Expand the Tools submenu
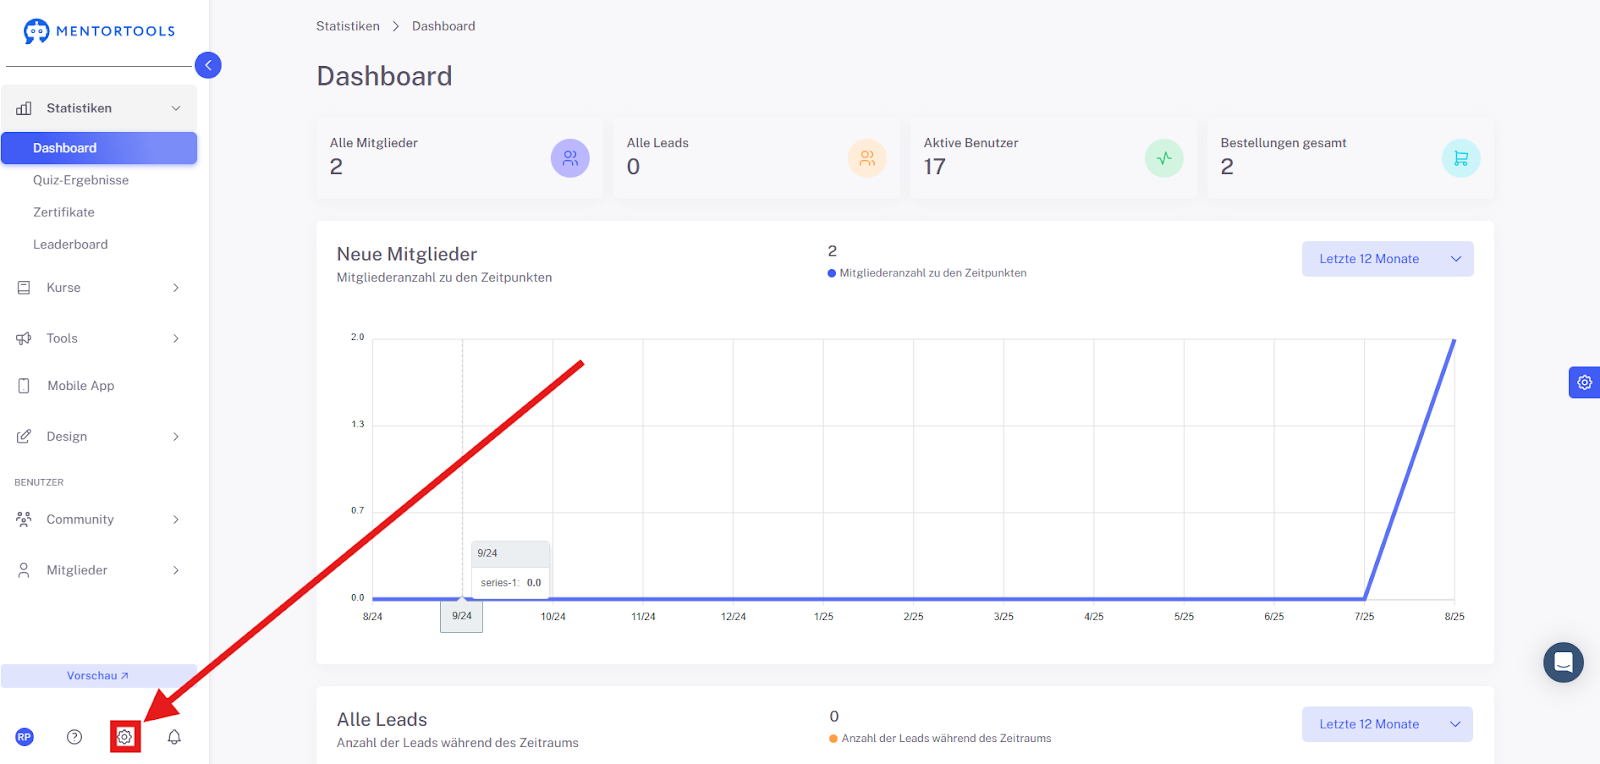Viewport: 1600px width, 764px height. point(176,339)
